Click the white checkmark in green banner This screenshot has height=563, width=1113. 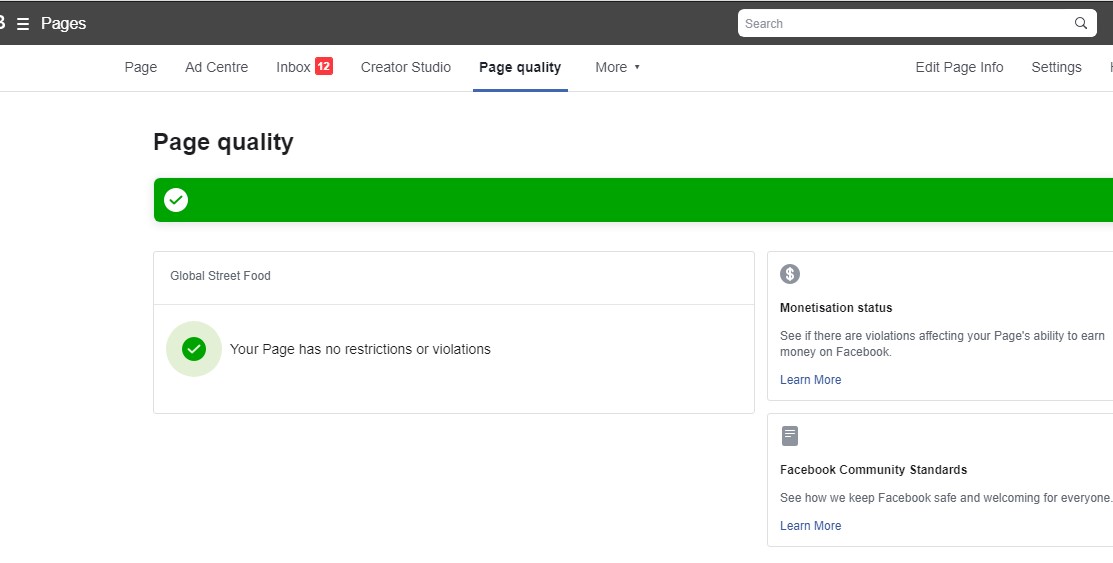point(176,200)
